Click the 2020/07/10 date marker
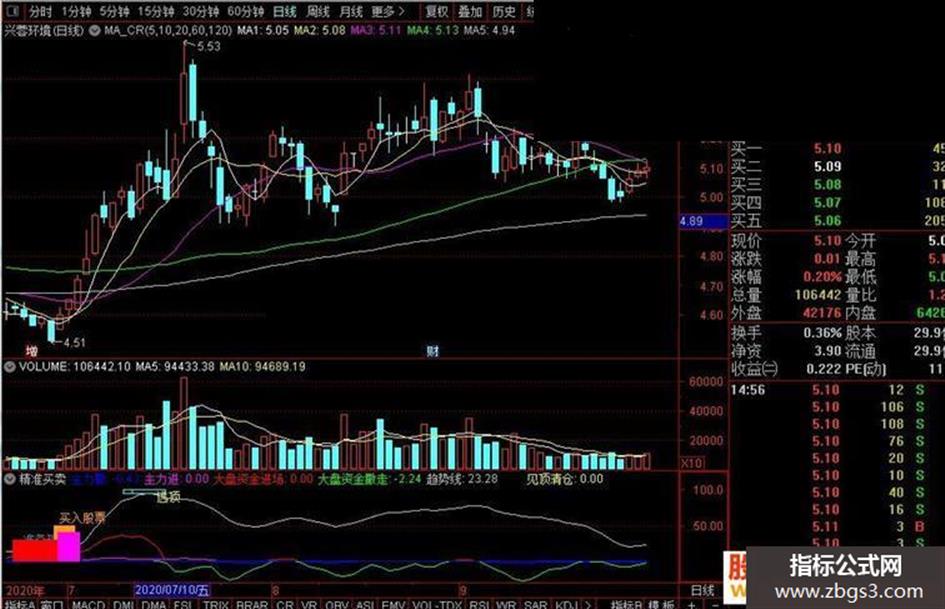 (x=172, y=590)
